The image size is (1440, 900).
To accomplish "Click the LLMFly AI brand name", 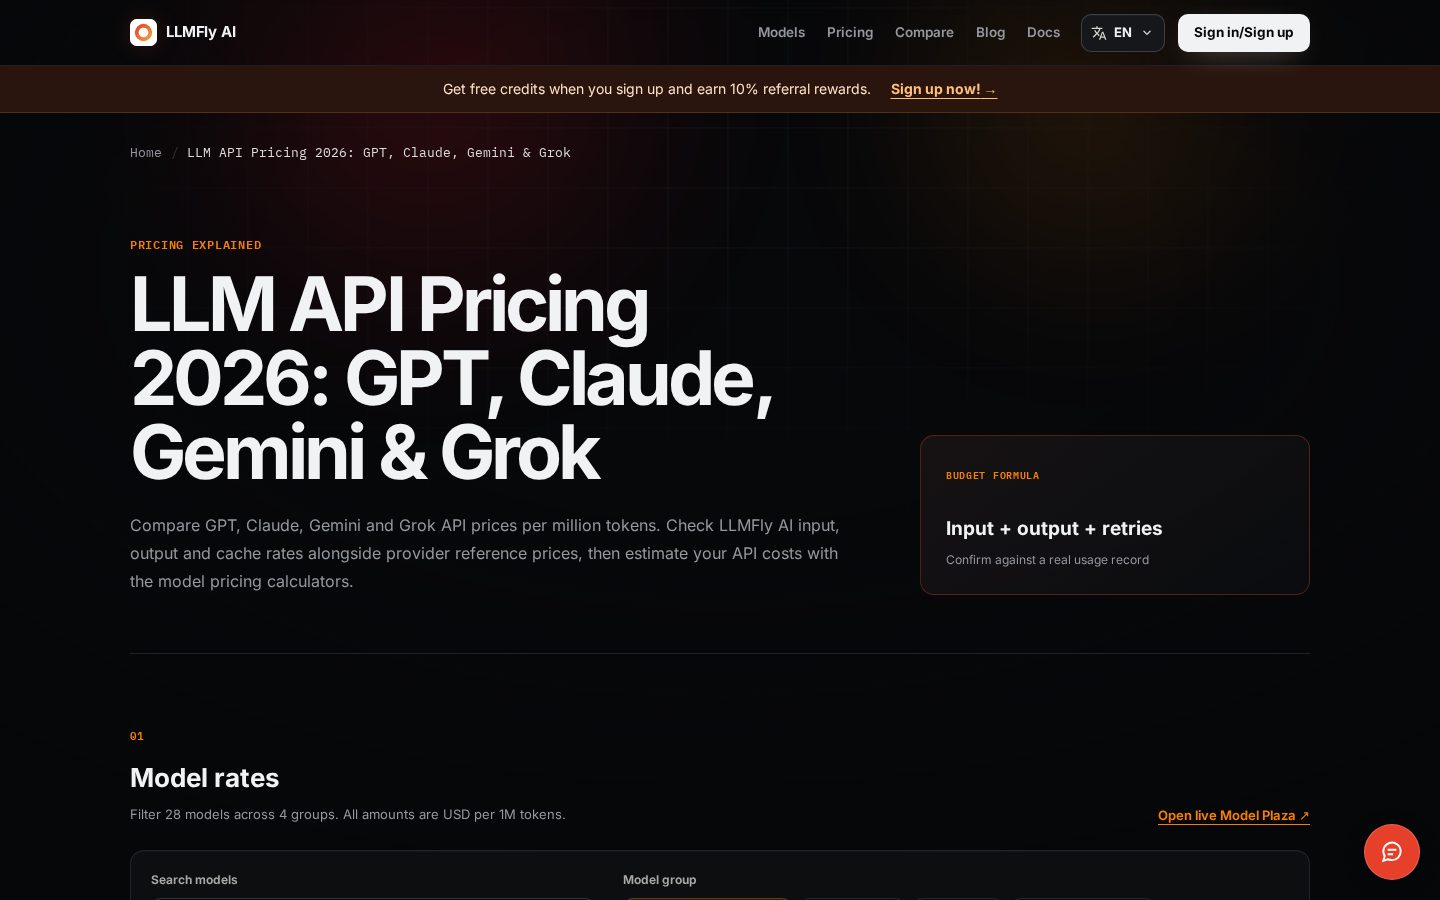I will 201,32.
